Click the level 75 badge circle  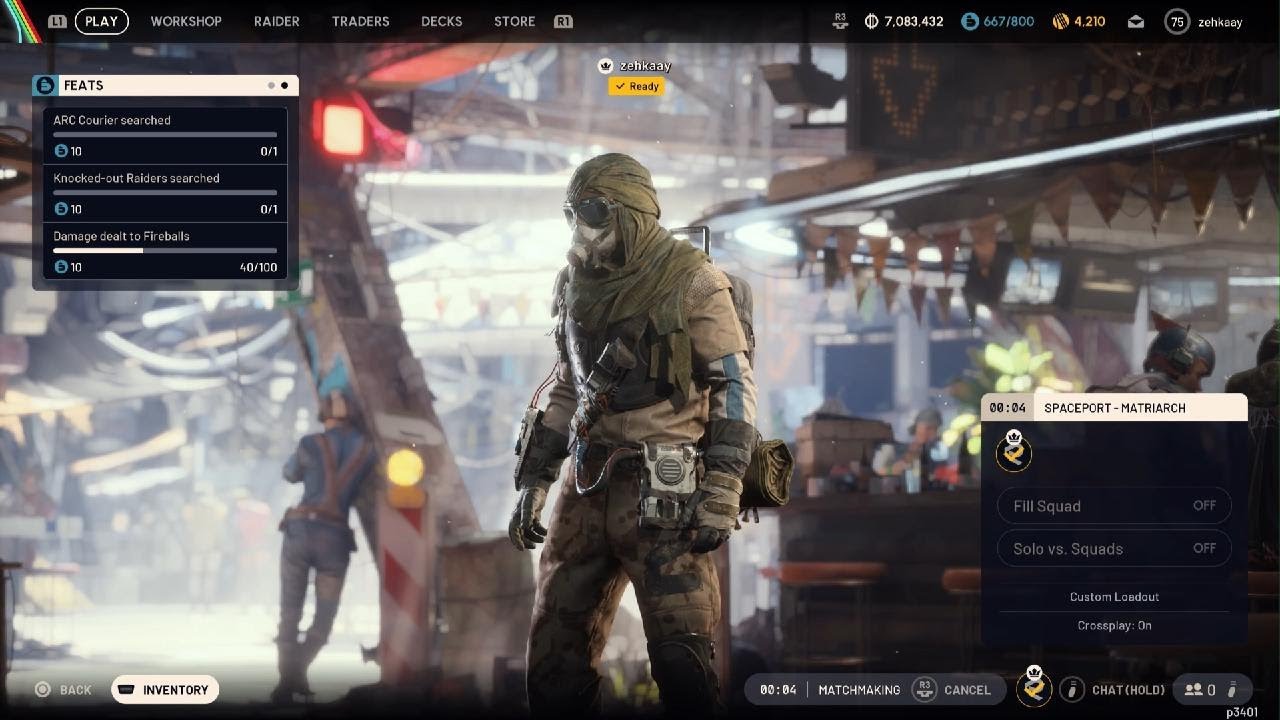pyautogui.click(x=1177, y=21)
